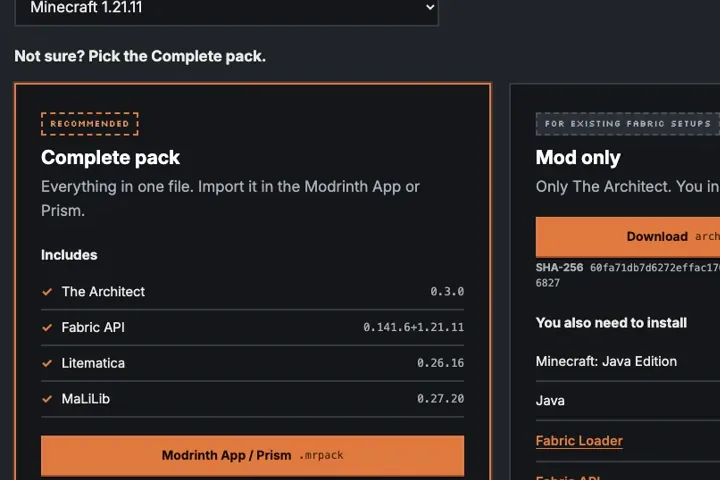Click the FOR EXISTING FABRIC SETUPS badge
The image size is (720, 480).
628,124
